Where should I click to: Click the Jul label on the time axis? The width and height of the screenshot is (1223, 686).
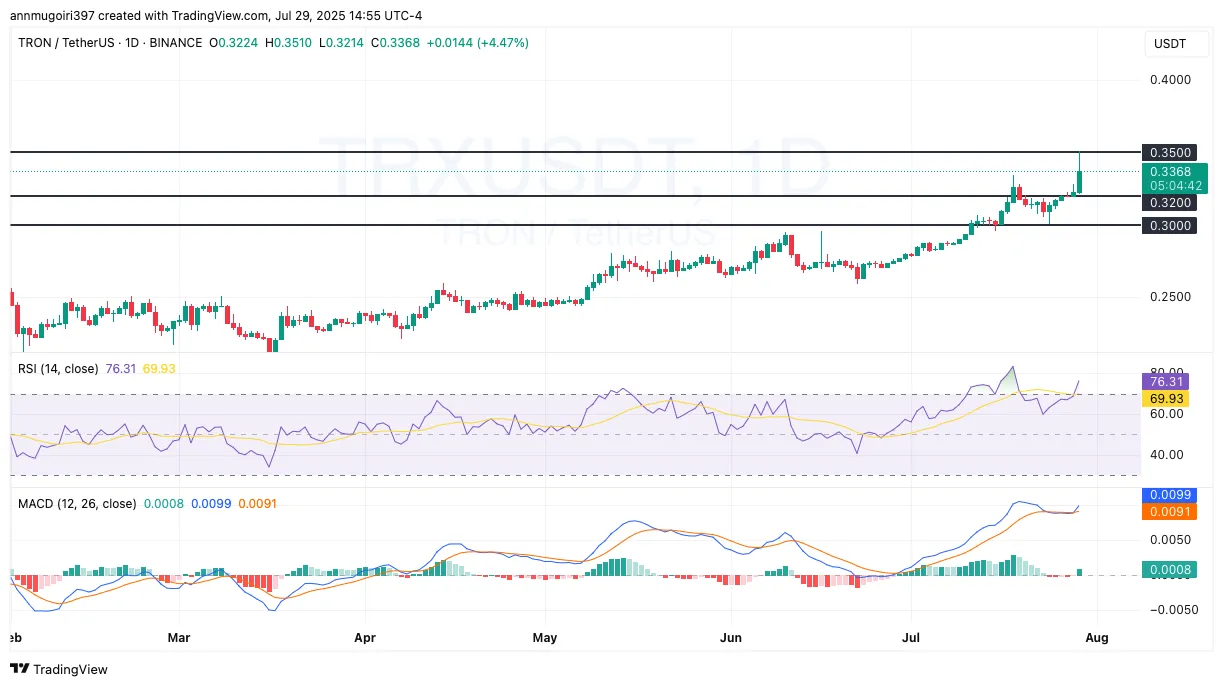point(911,637)
